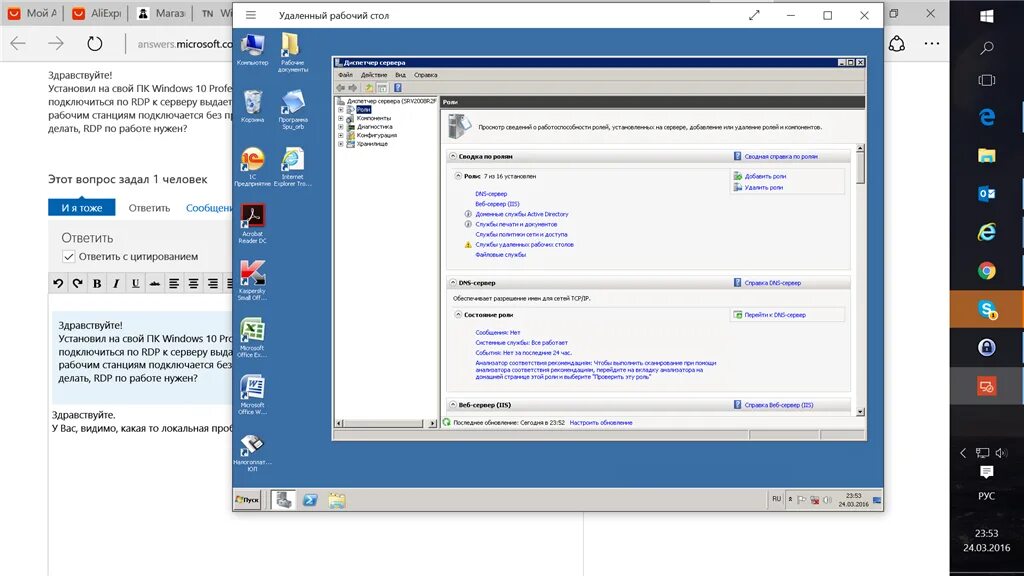1024x576 pixels.
Task: Click the И я тоже button
Action: click(x=82, y=208)
